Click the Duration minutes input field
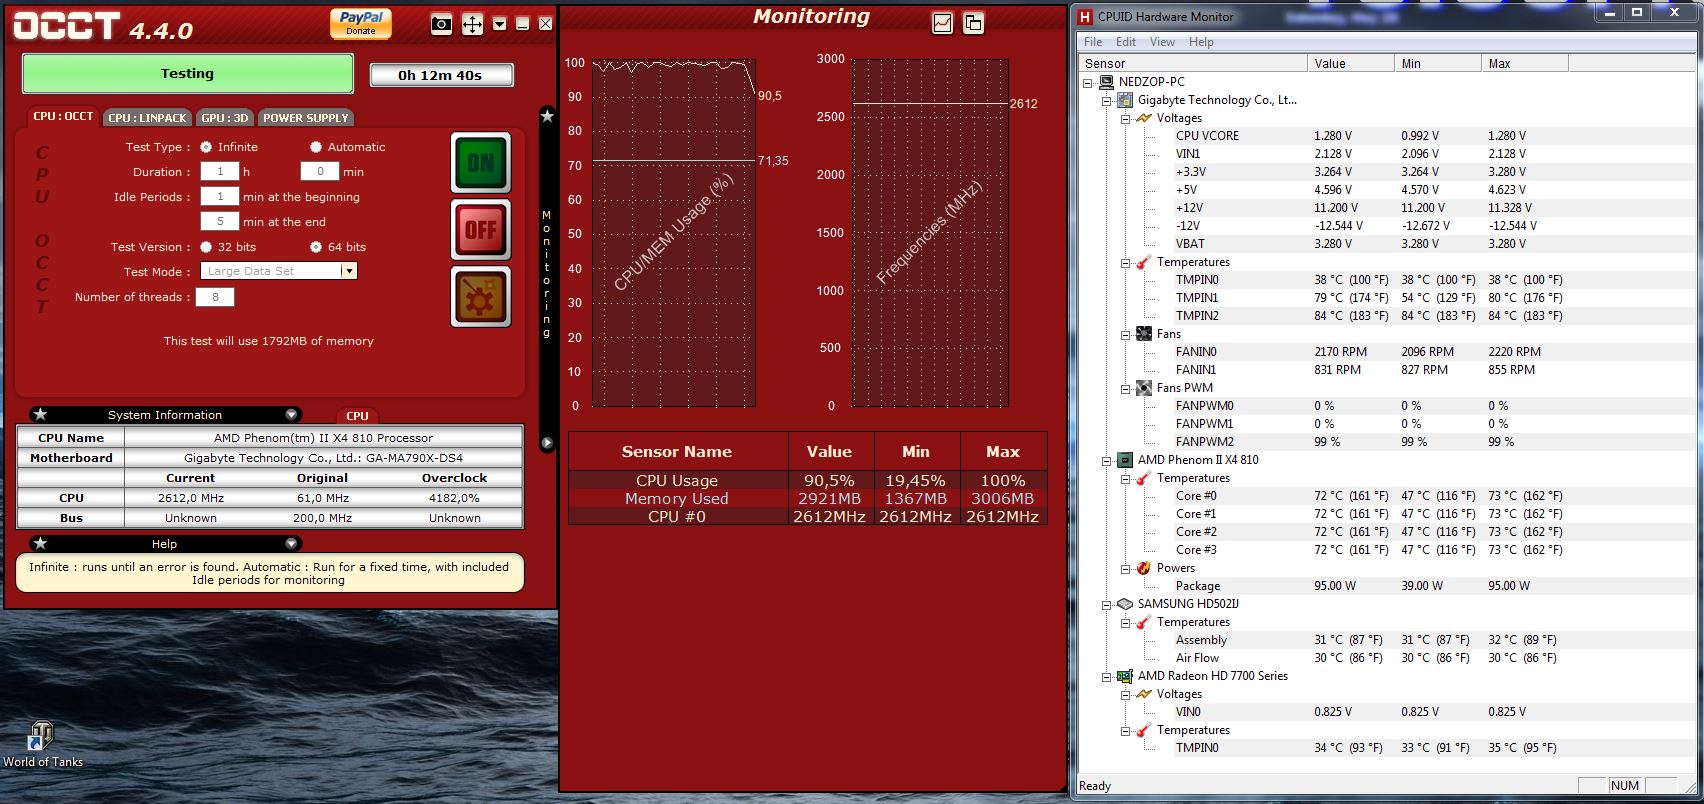 (320, 171)
